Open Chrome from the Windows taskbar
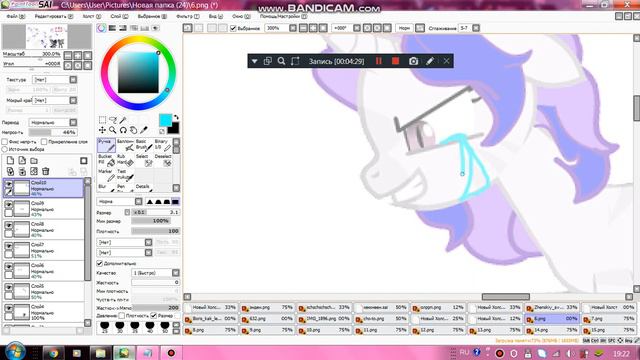This screenshot has width=640, height=360. pos(53,353)
